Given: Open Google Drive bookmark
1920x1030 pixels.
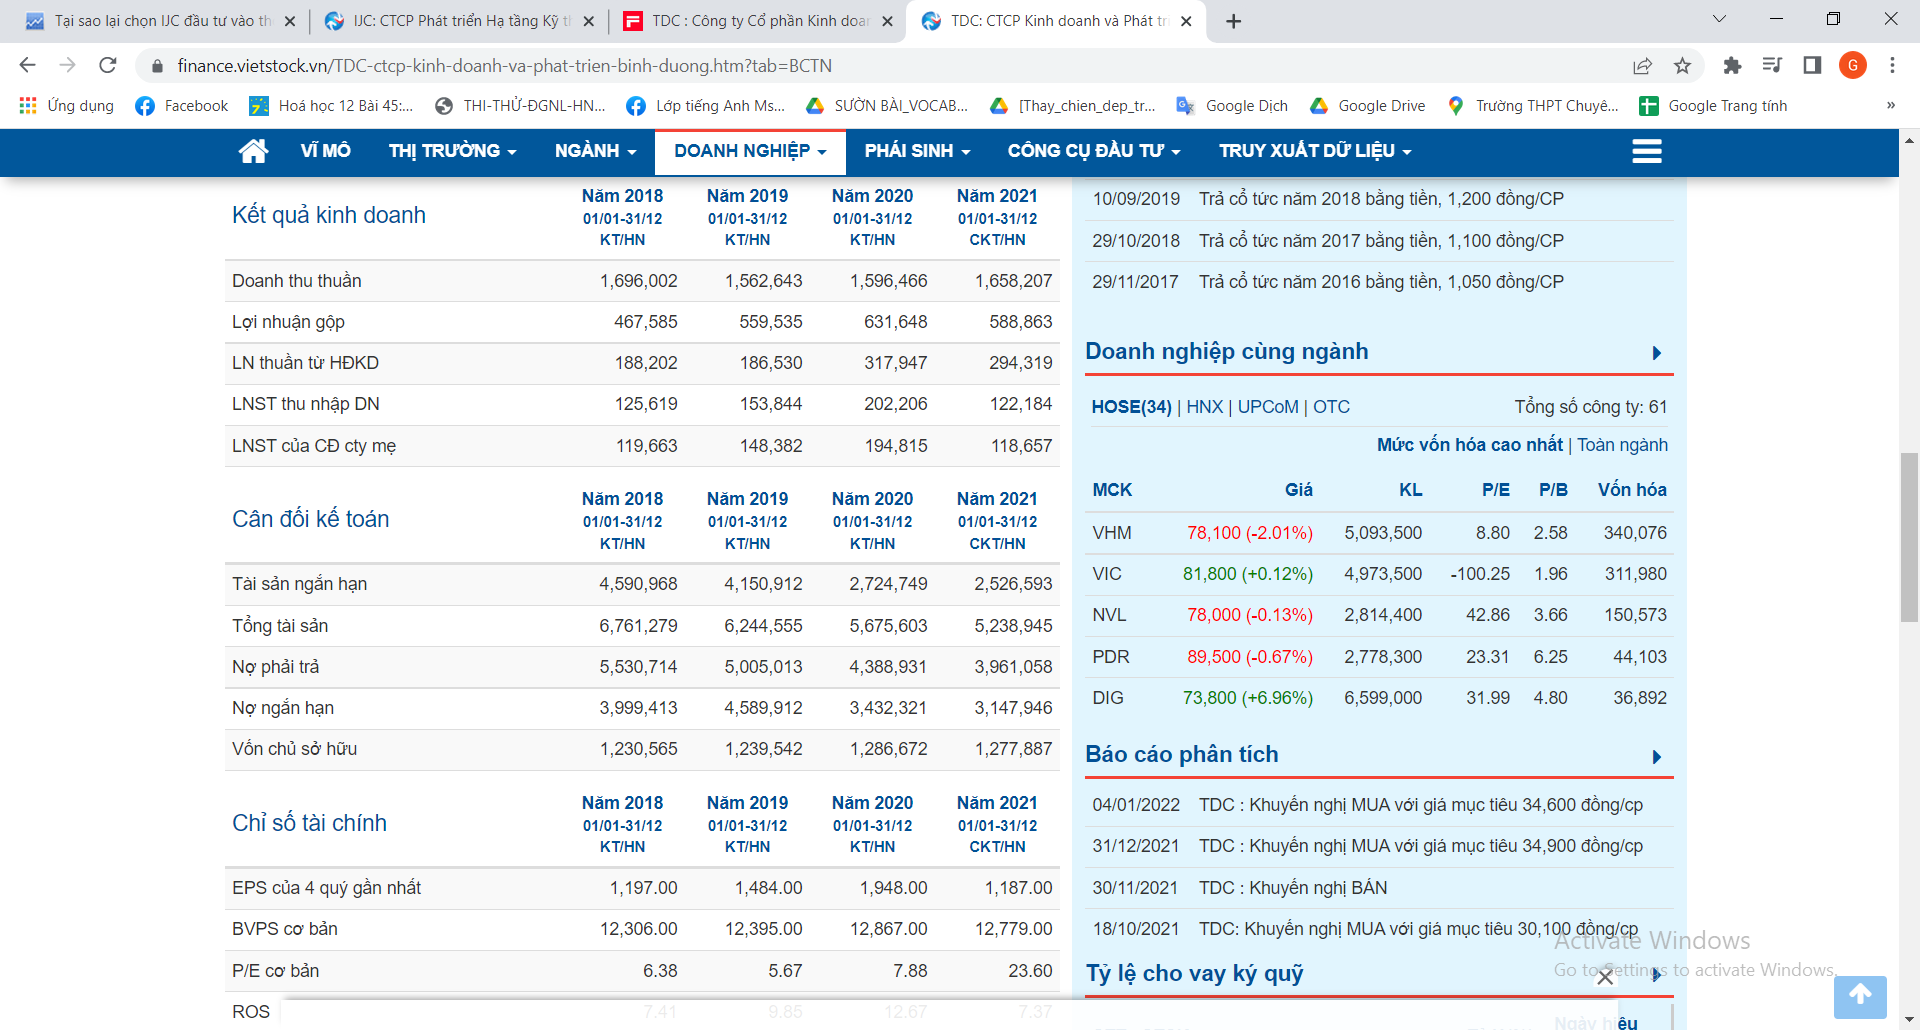Looking at the screenshot, I should pyautogui.click(x=1368, y=106).
